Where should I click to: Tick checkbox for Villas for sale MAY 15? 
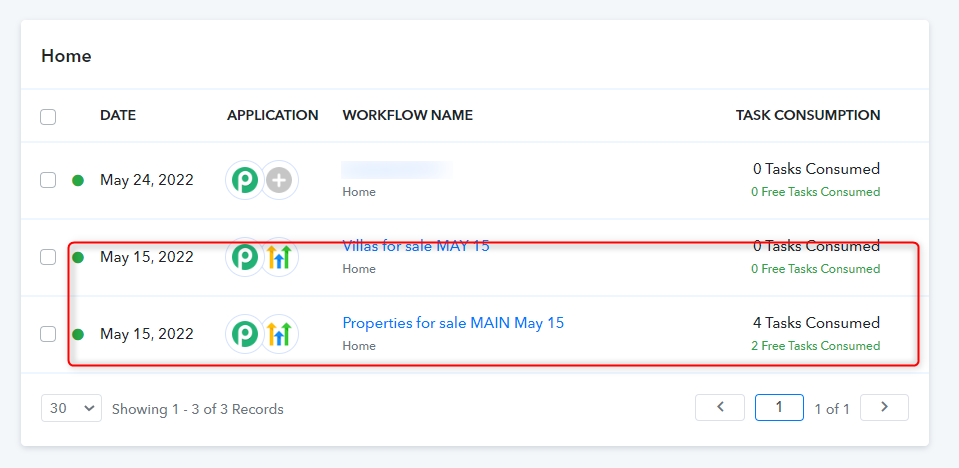tap(48, 257)
